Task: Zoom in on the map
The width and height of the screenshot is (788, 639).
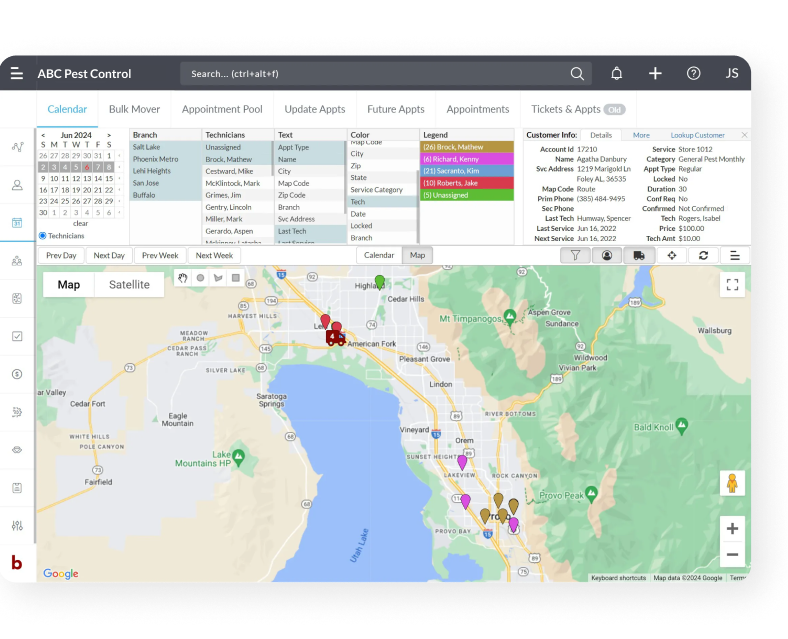Action: click(732, 528)
